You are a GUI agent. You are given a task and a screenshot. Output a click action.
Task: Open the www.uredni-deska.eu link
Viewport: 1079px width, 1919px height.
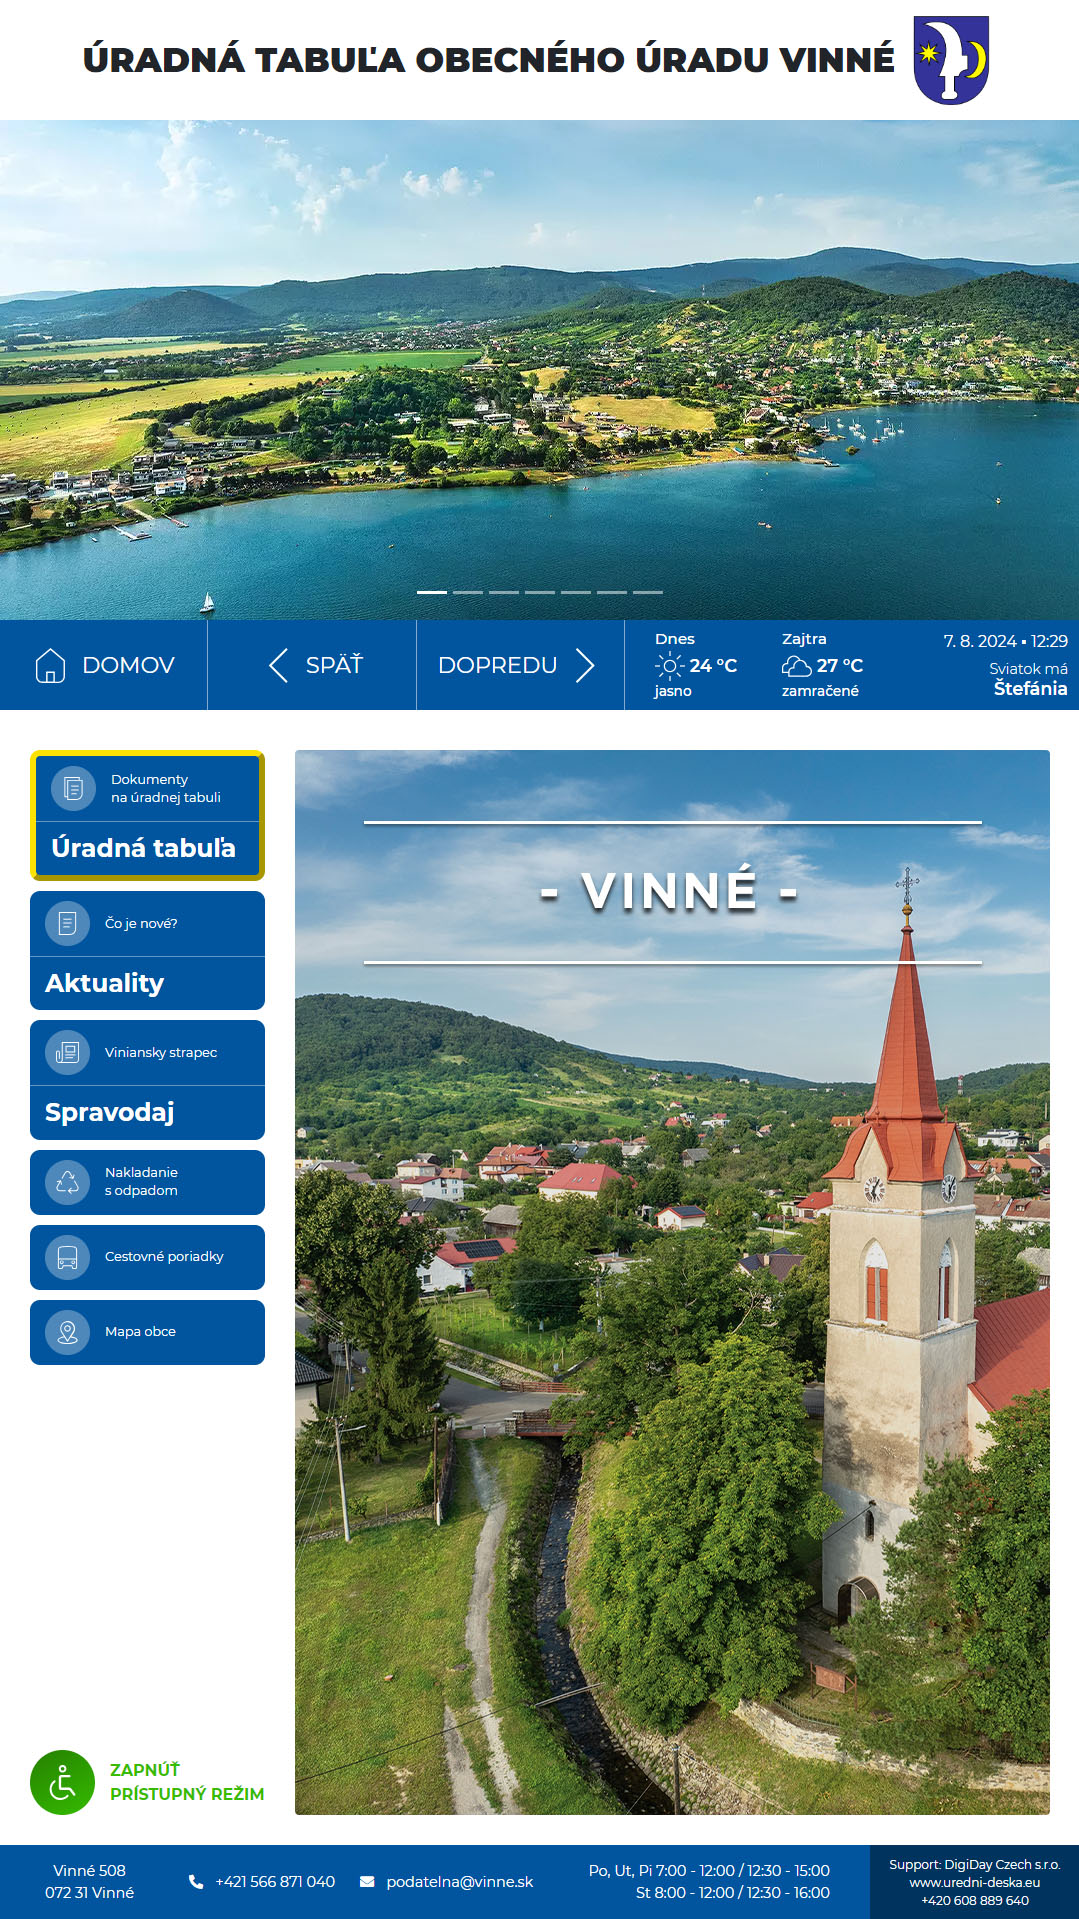[x=975, y=1882]
